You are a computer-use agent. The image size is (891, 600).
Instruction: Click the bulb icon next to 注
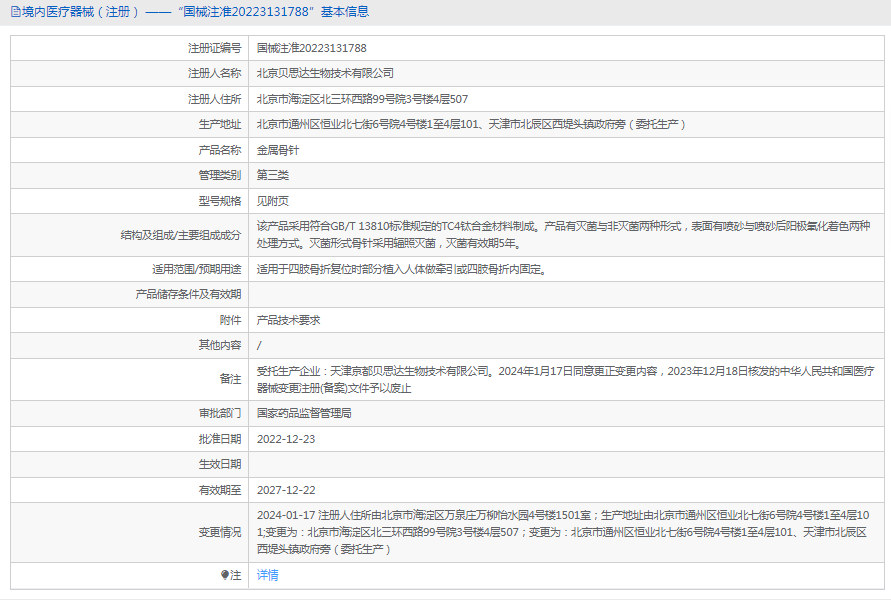pyautogui.click(x=224, y=575)
